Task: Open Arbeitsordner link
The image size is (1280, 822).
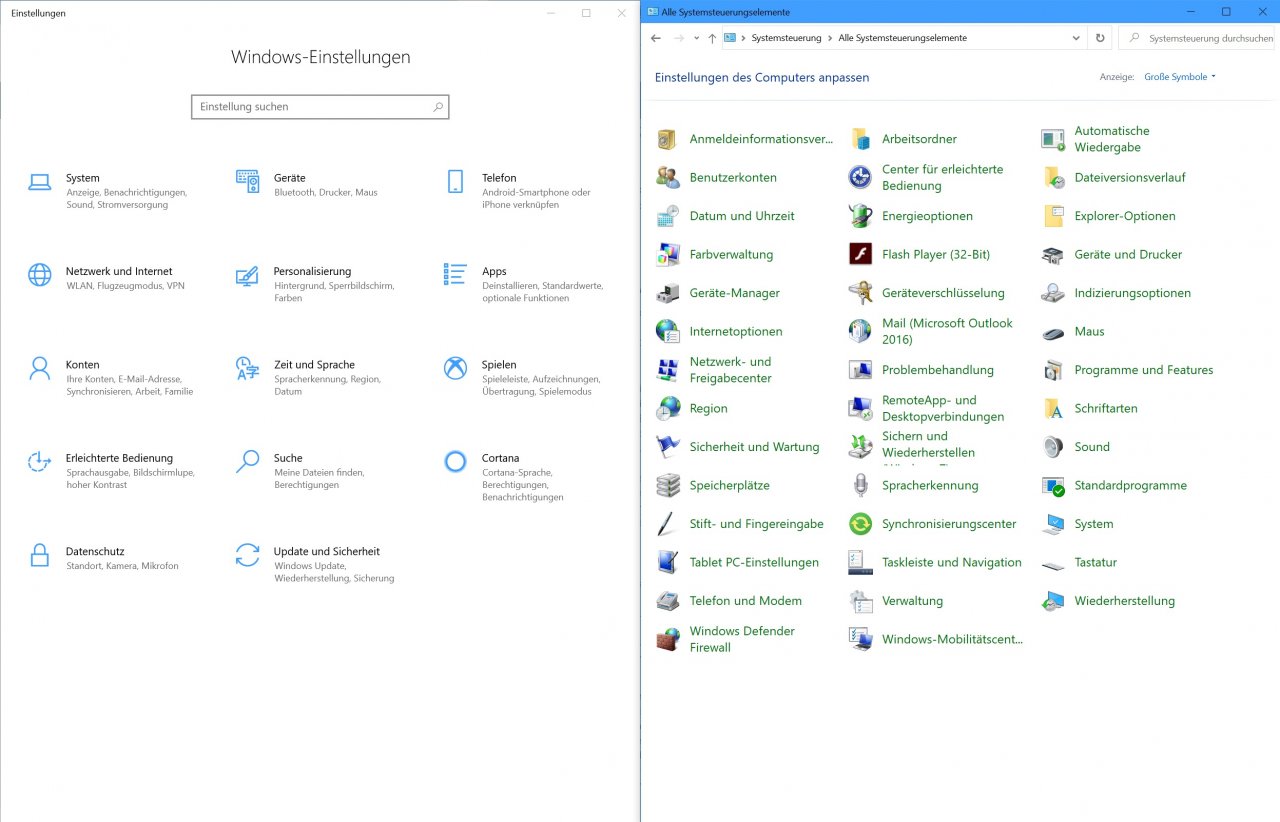Action: point(919,139)
